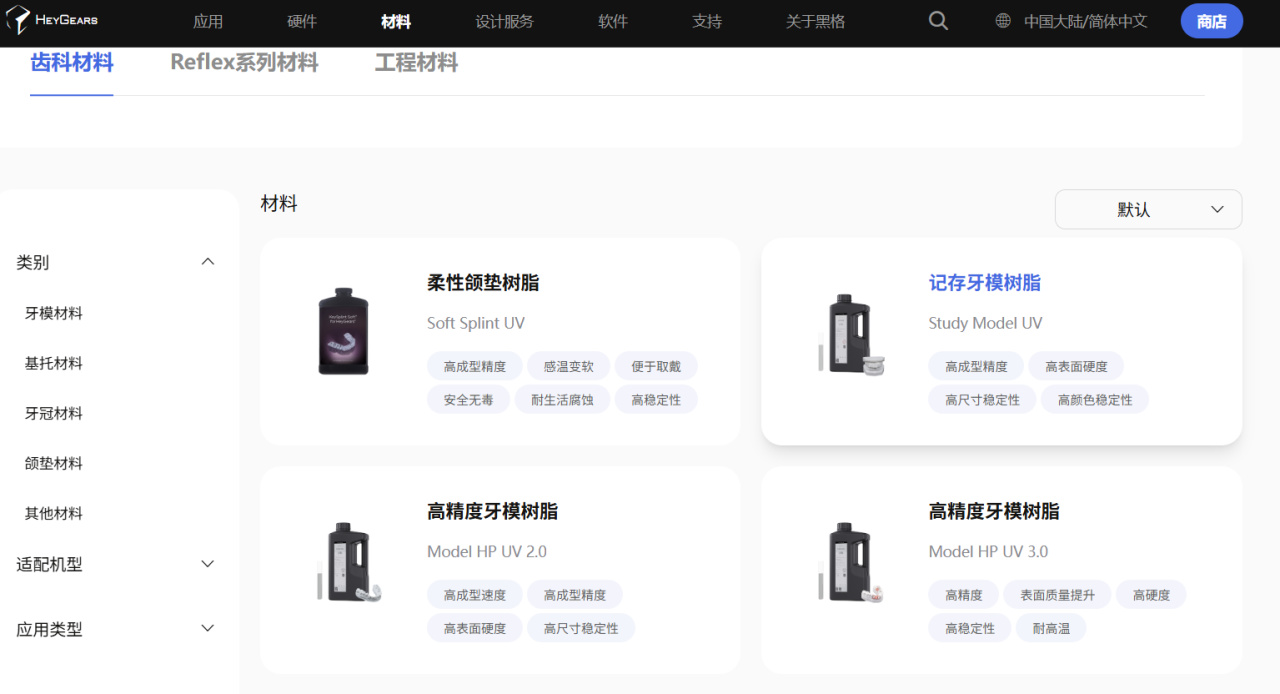Click the 便于取戴 tag

point(656,366)
